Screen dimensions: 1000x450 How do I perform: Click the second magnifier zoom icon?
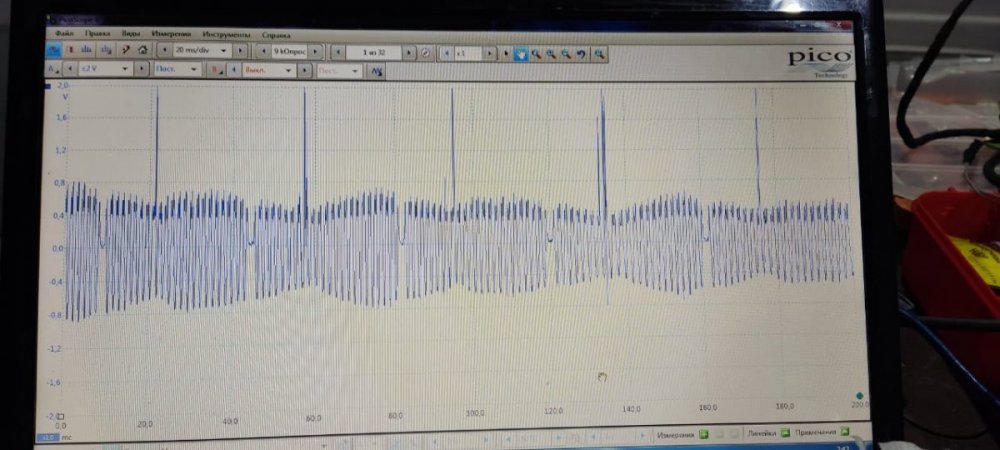[551, 53]
